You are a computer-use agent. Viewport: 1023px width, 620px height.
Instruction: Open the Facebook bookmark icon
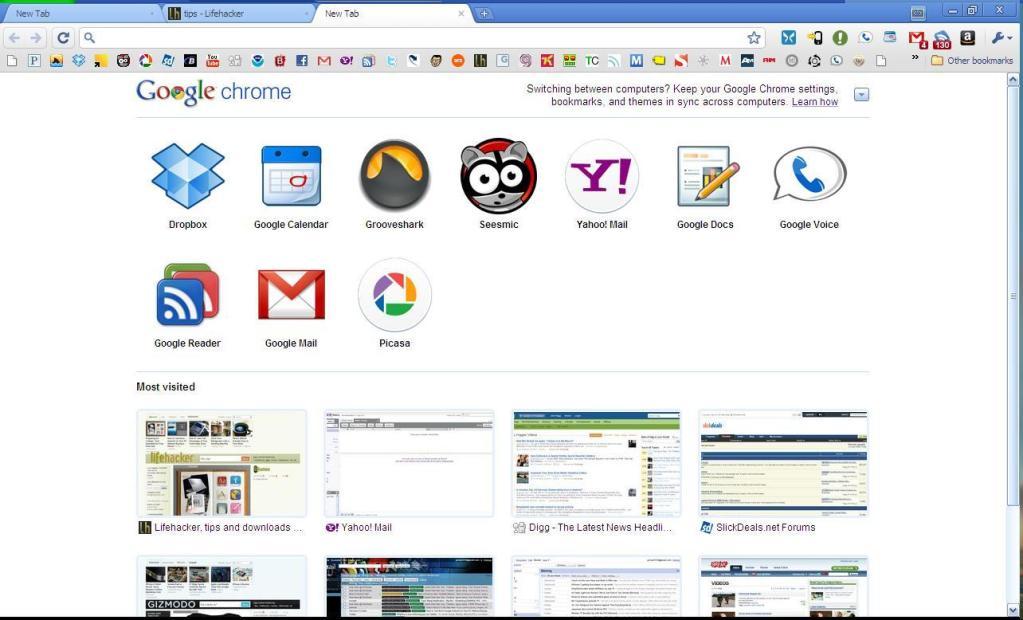301,60
